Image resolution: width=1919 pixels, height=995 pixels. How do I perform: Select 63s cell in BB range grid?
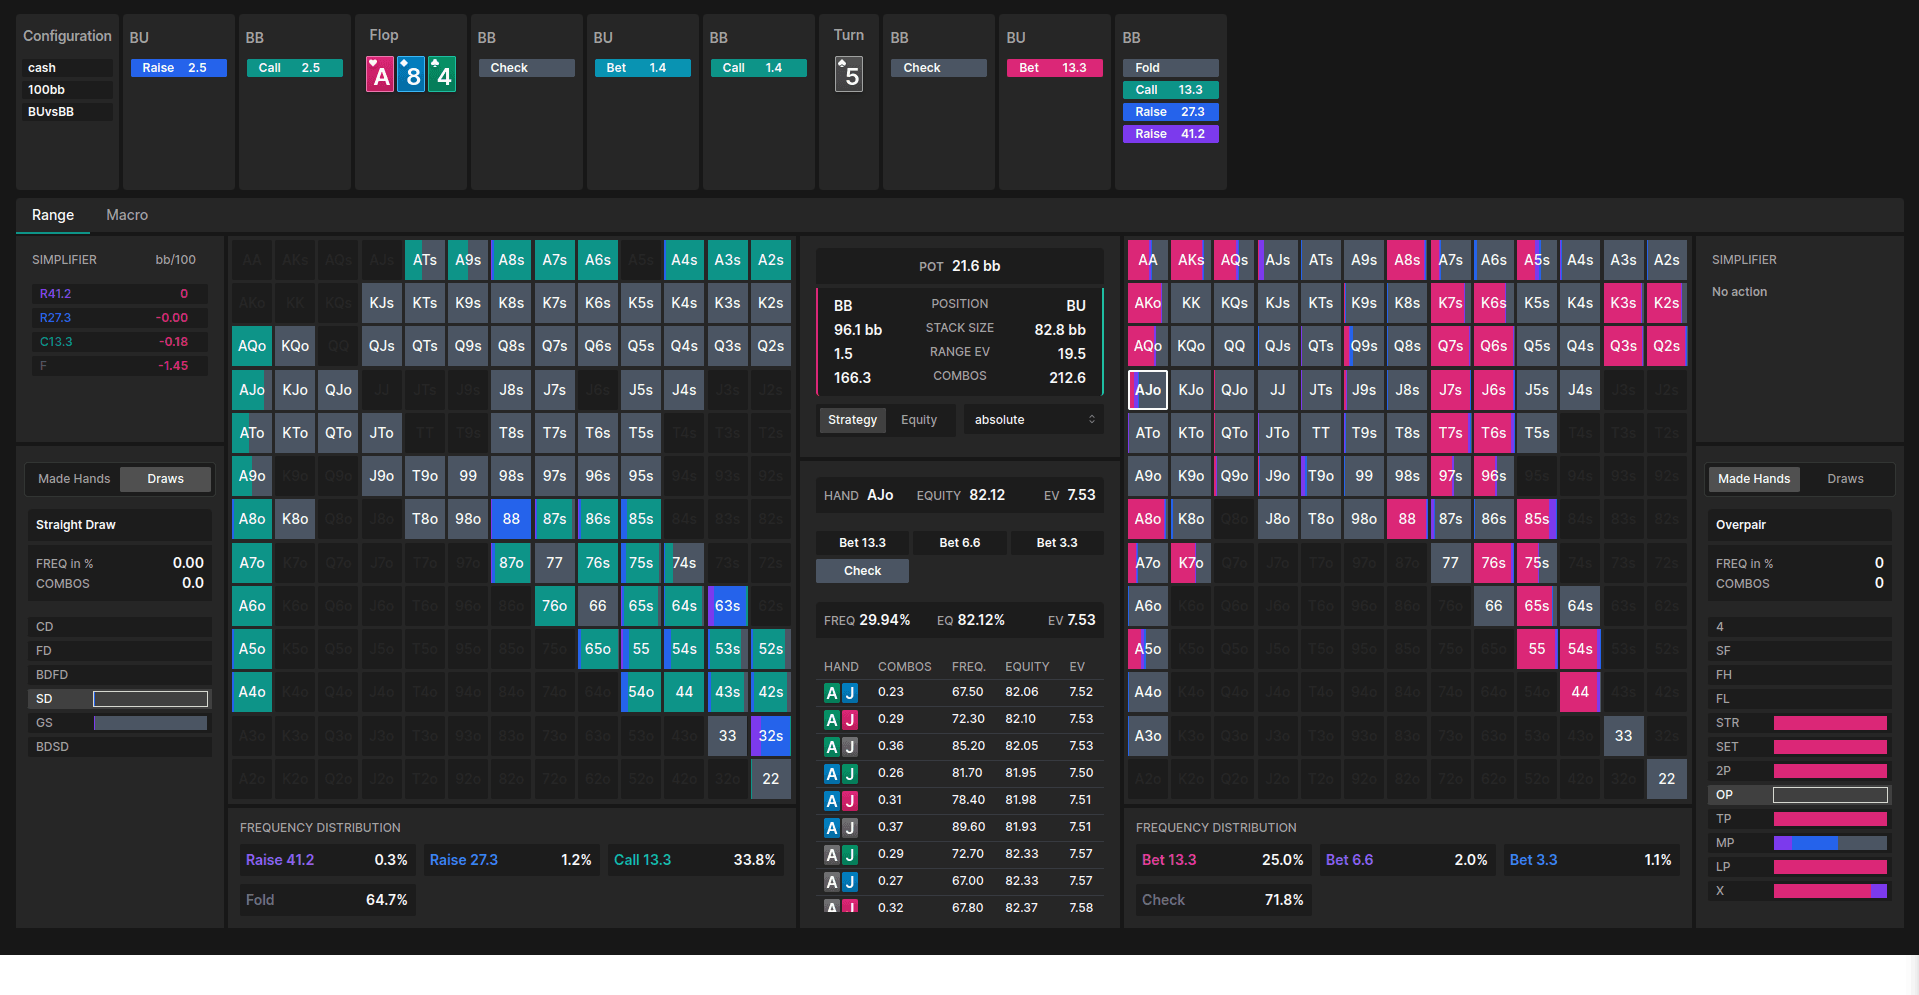[x=727, y=606]
